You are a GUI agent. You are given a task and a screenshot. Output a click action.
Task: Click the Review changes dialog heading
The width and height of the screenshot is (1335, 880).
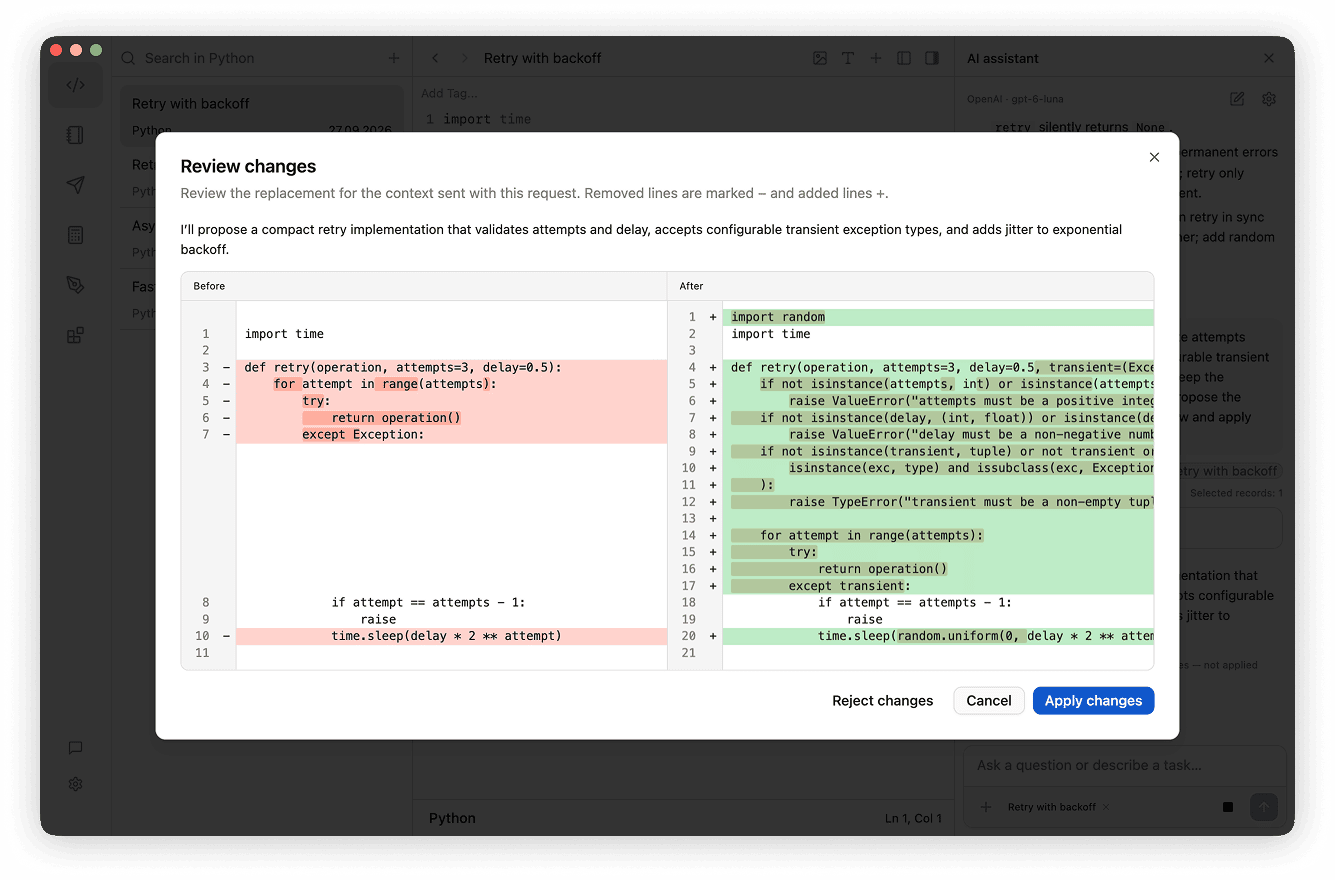coord(248,166)
